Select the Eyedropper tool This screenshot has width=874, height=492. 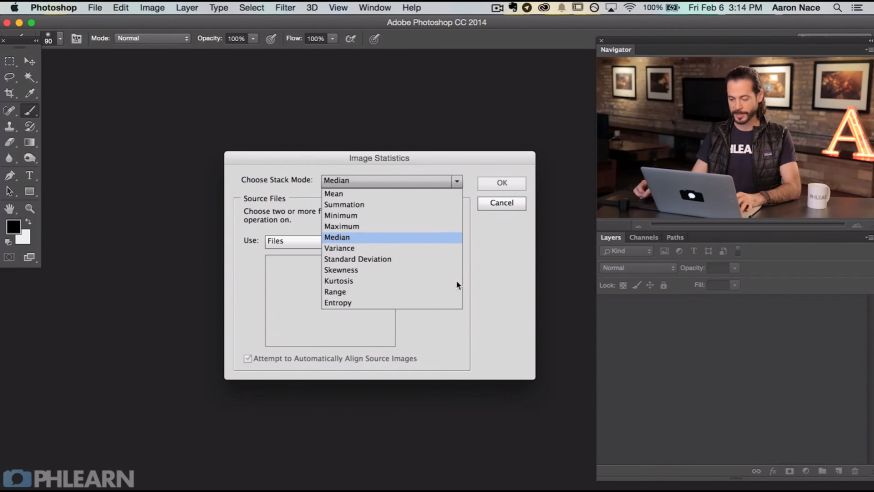[30, 93]
